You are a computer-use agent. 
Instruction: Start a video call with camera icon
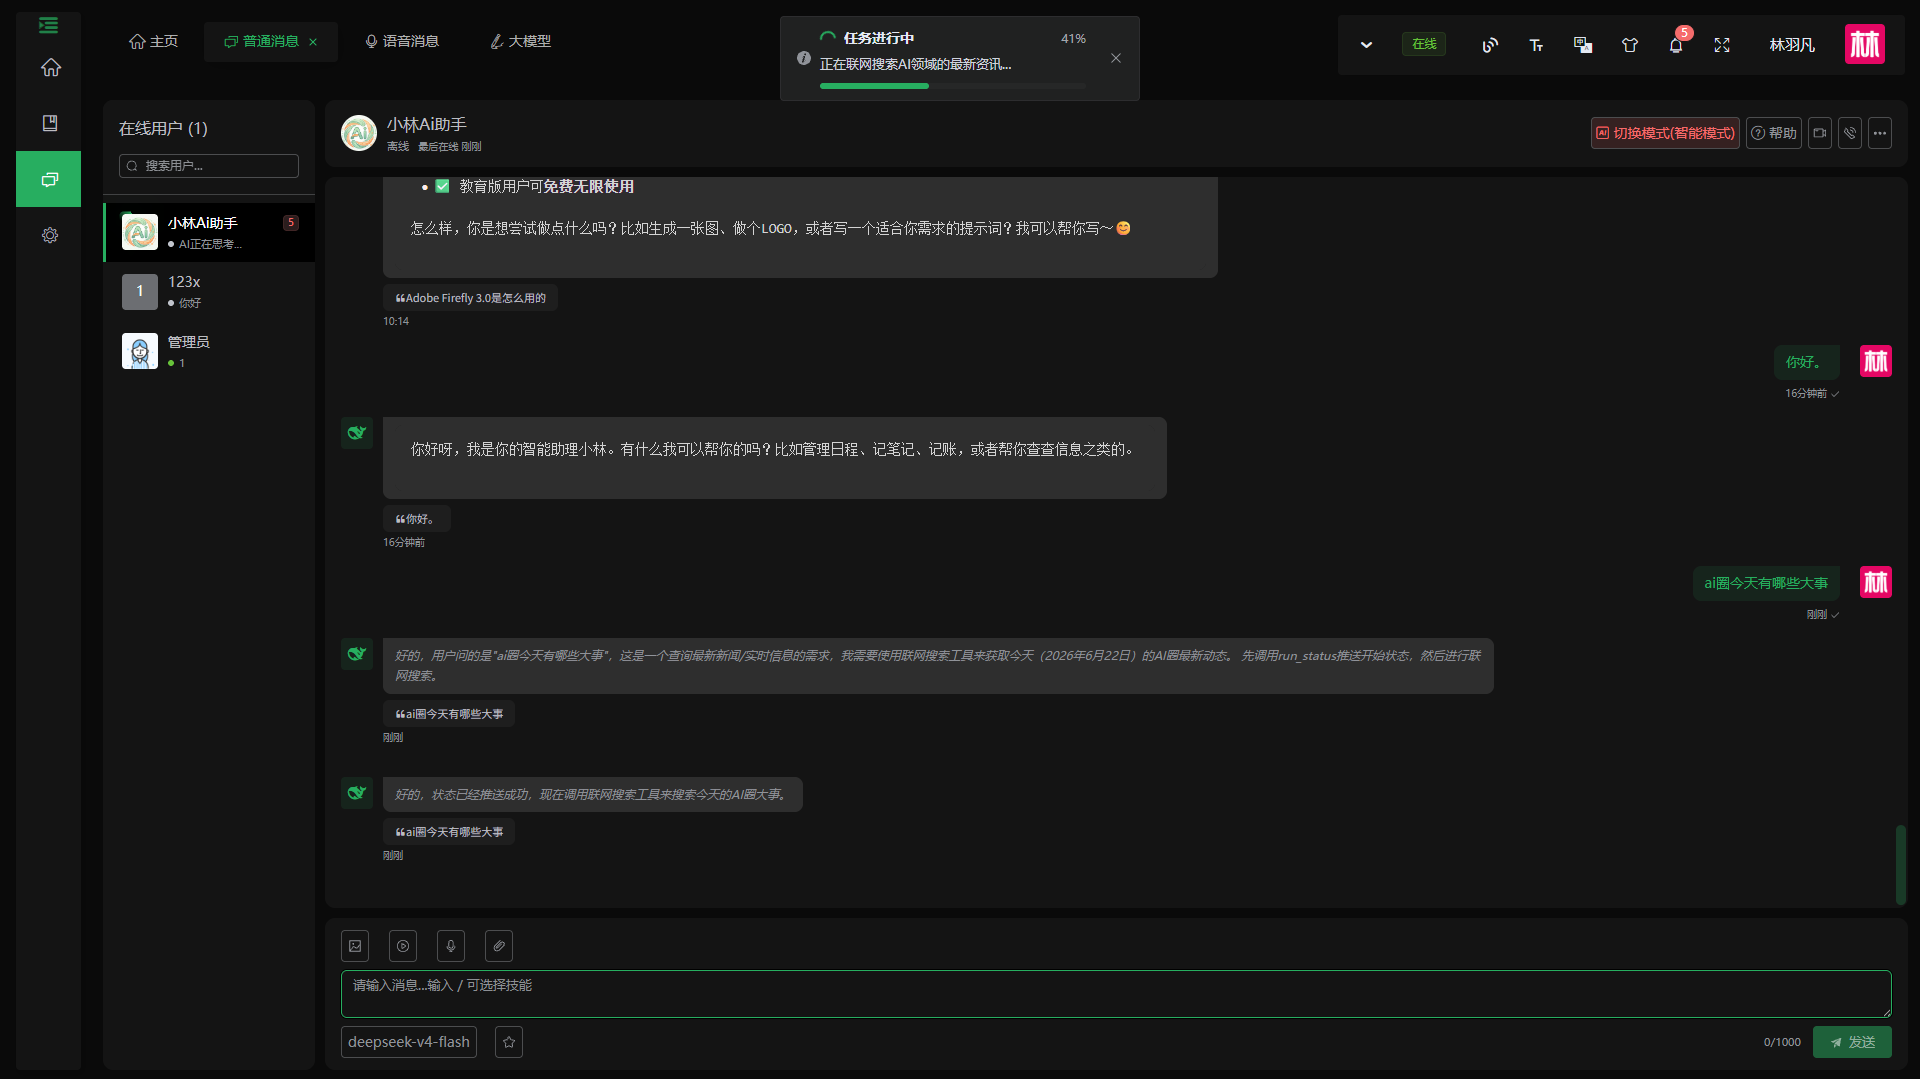click(1820, 133)
